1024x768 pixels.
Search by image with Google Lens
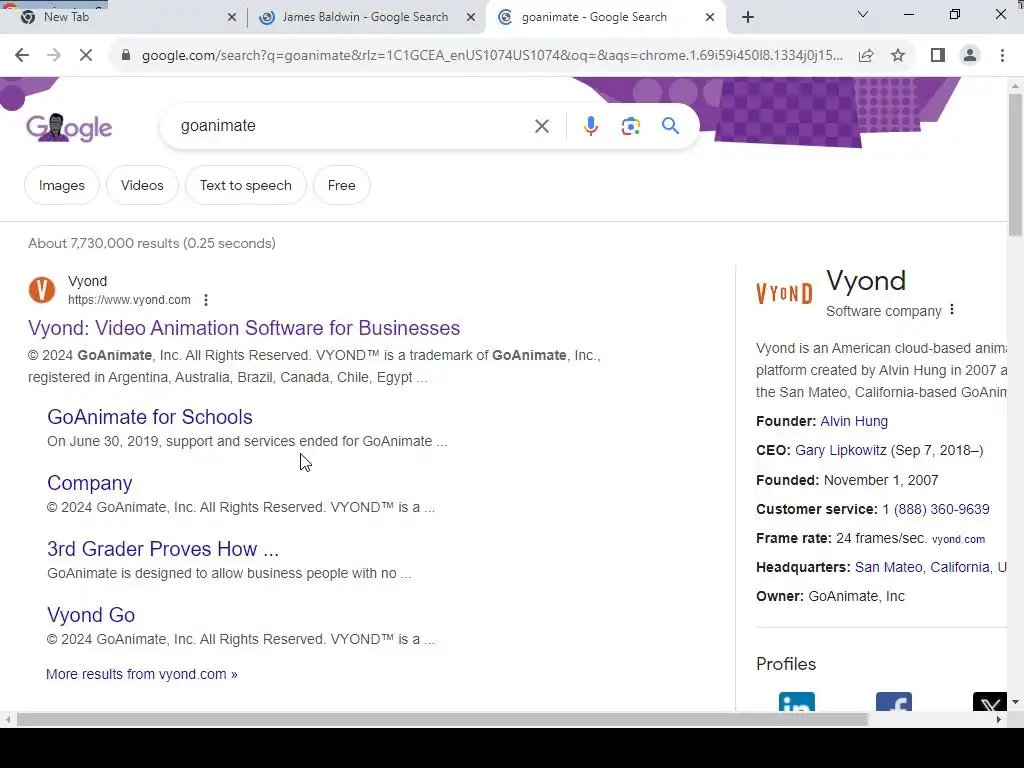[630, 126]
